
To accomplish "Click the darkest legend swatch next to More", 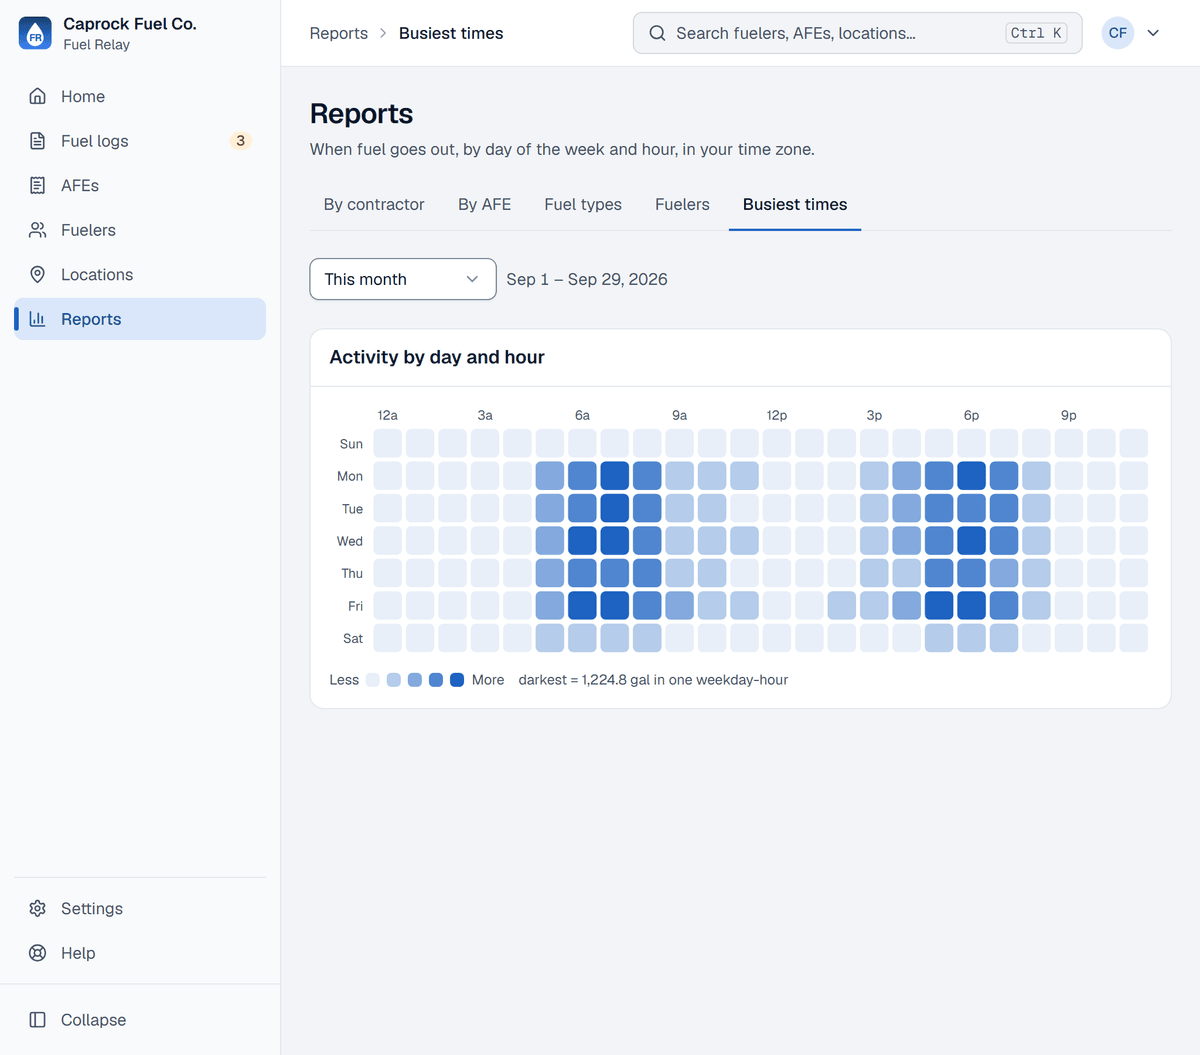I will pyautogui.click(x=457, y=680).
